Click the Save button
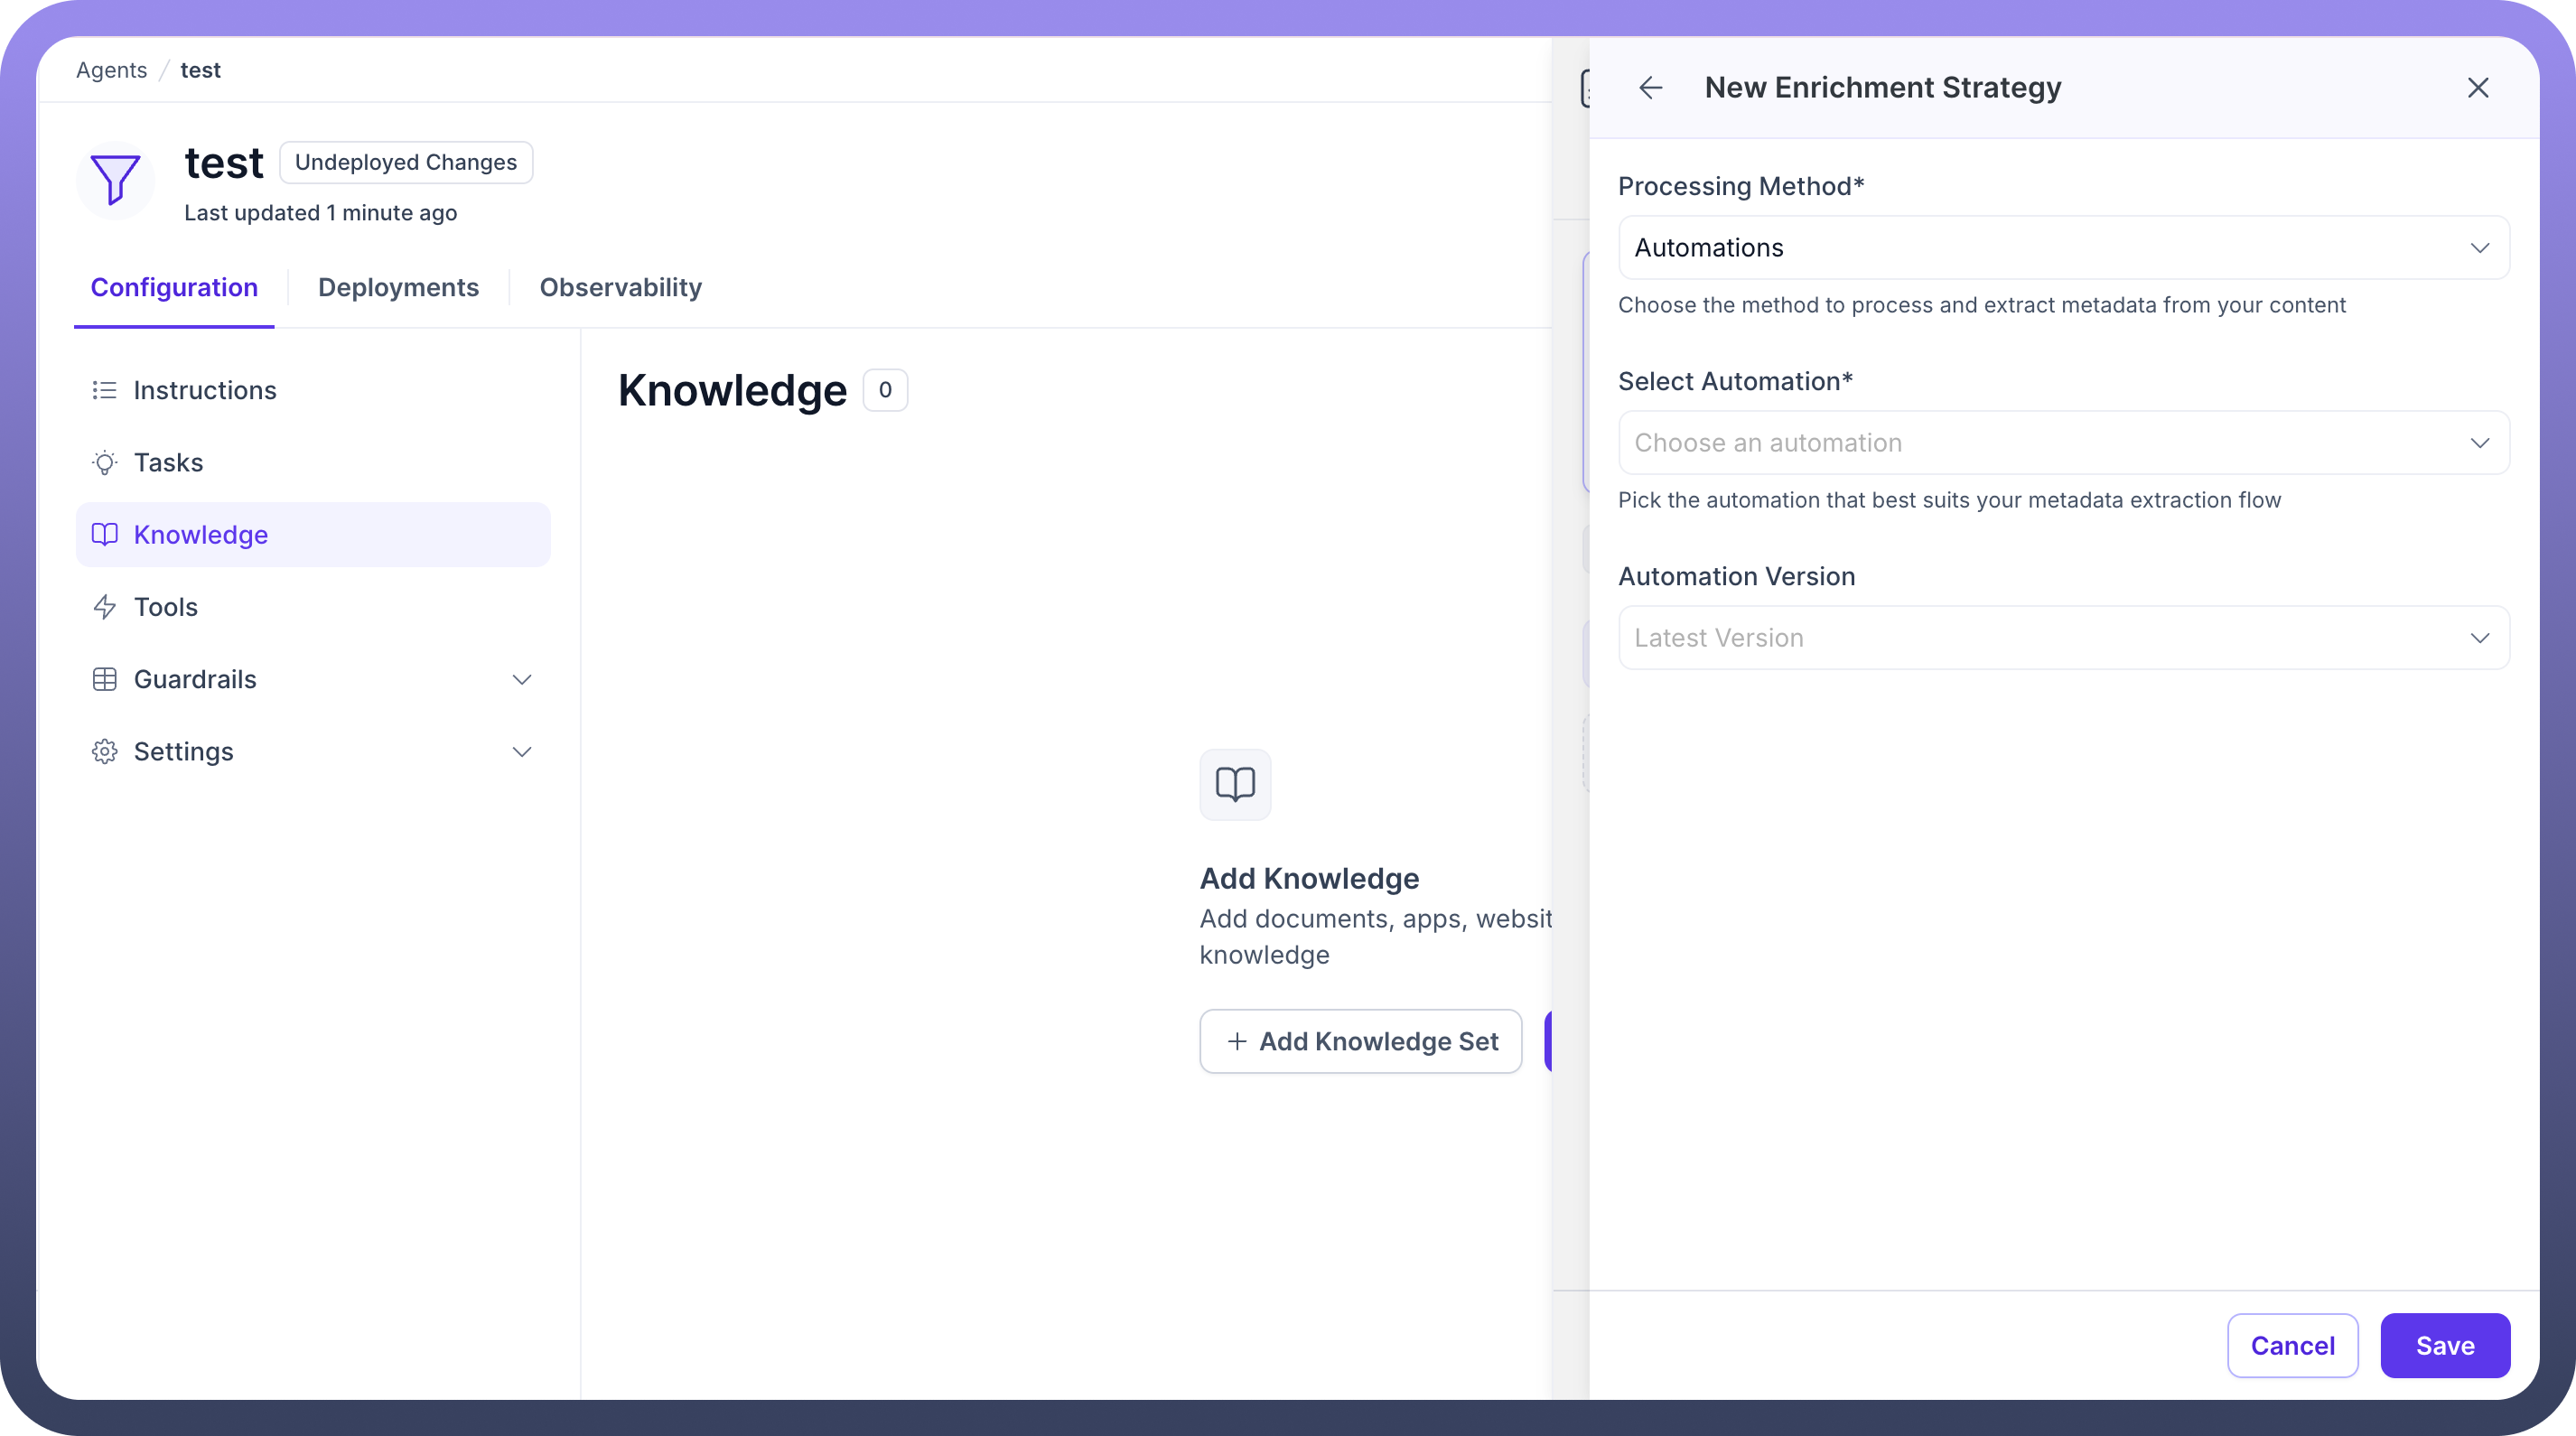 pyautogui.click(x=2444, y=1345)
